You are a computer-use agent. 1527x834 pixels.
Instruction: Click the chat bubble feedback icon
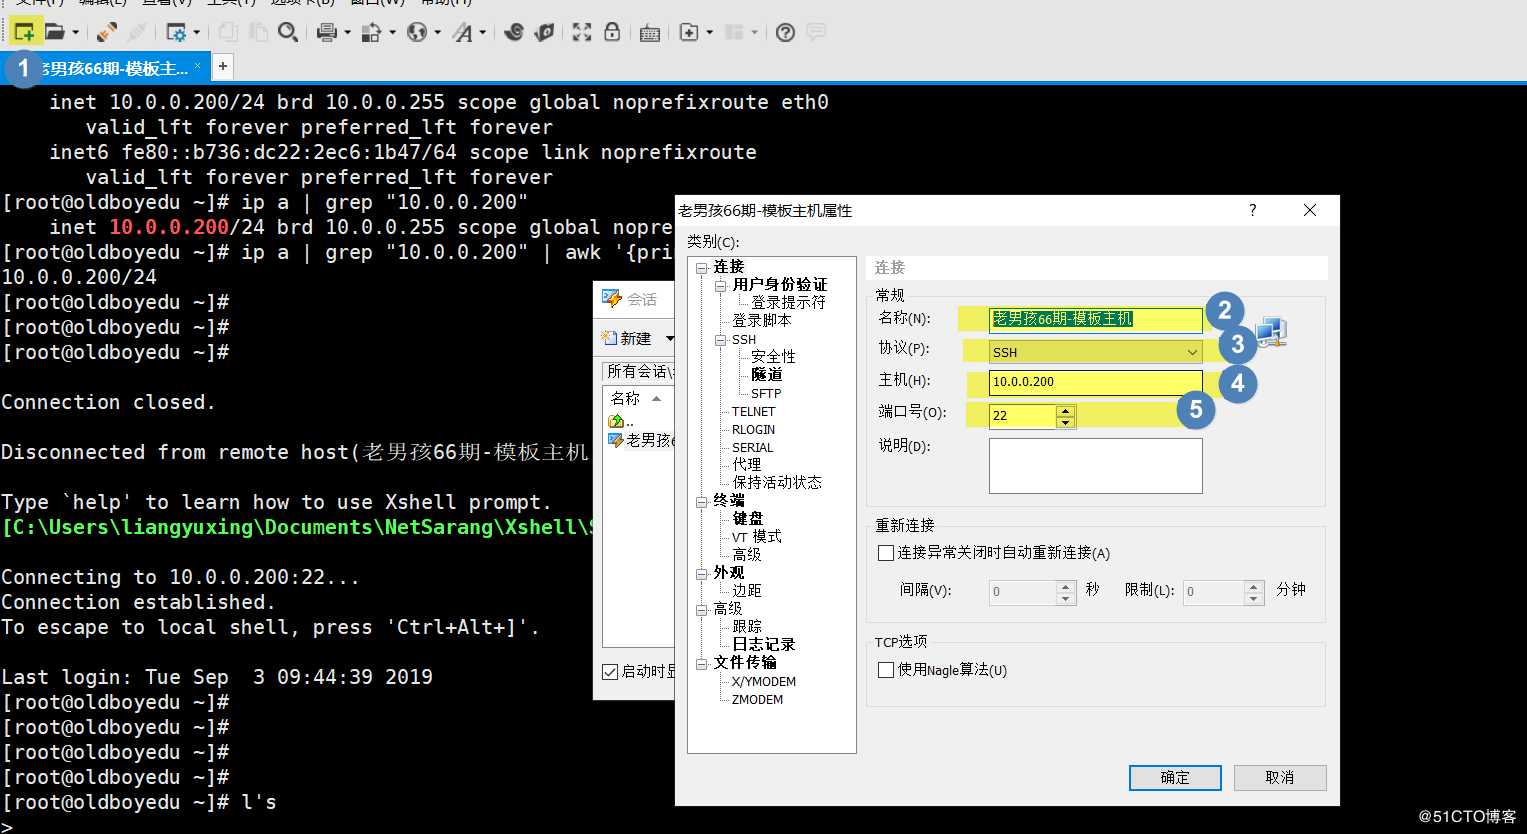pyautogui.click(x=816, y=33)
